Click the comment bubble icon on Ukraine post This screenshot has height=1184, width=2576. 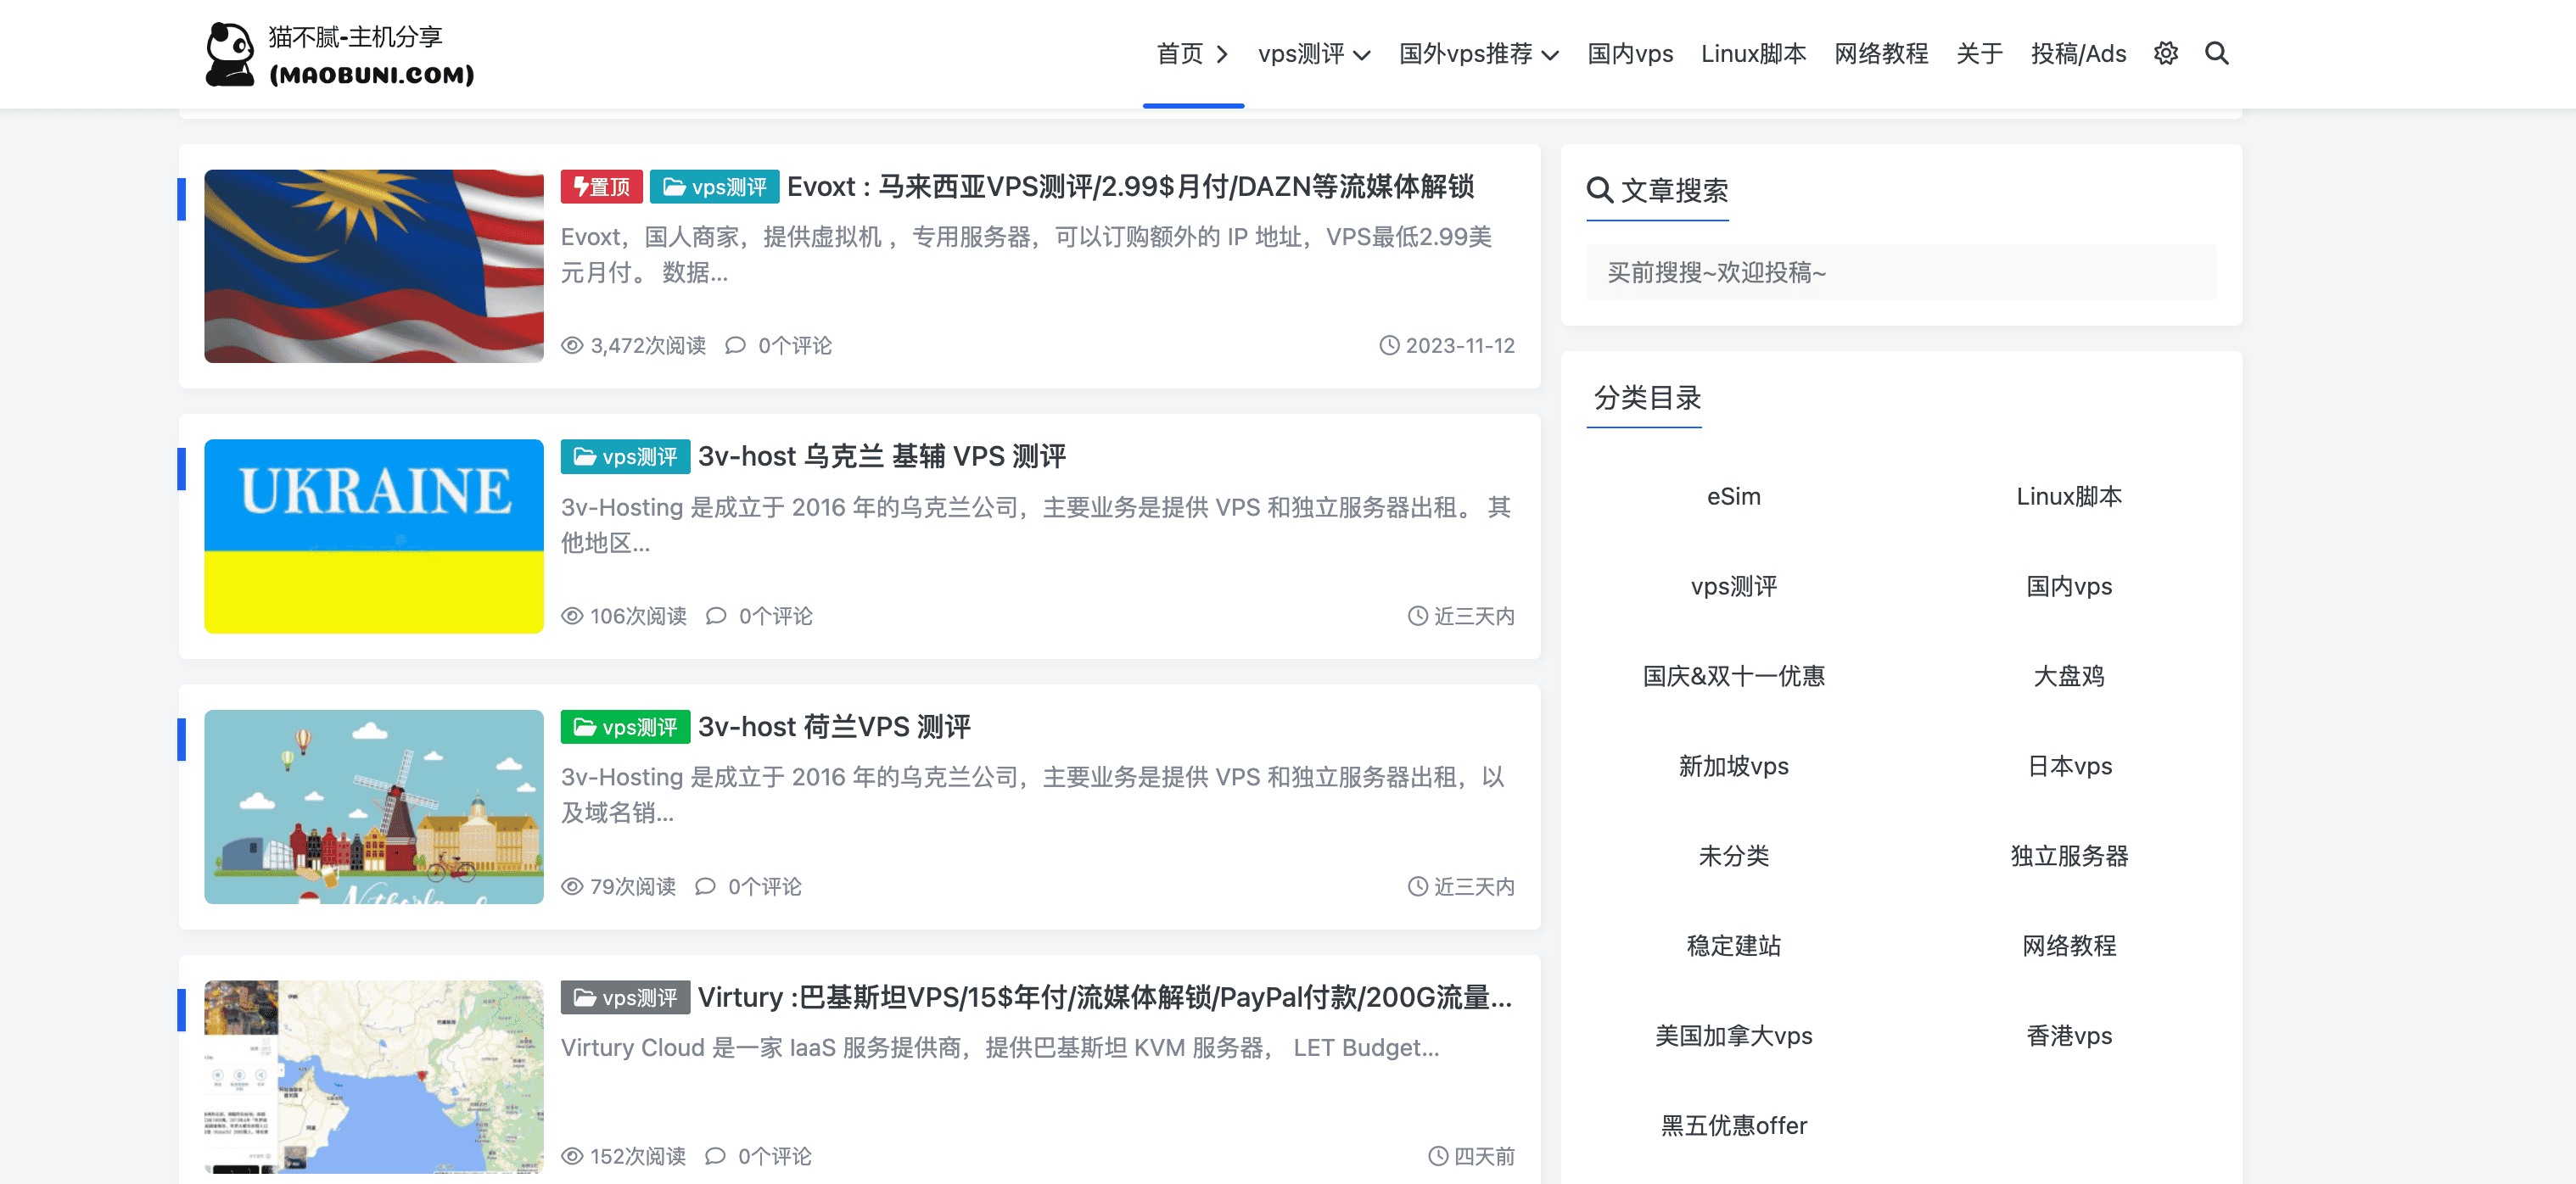715,616
